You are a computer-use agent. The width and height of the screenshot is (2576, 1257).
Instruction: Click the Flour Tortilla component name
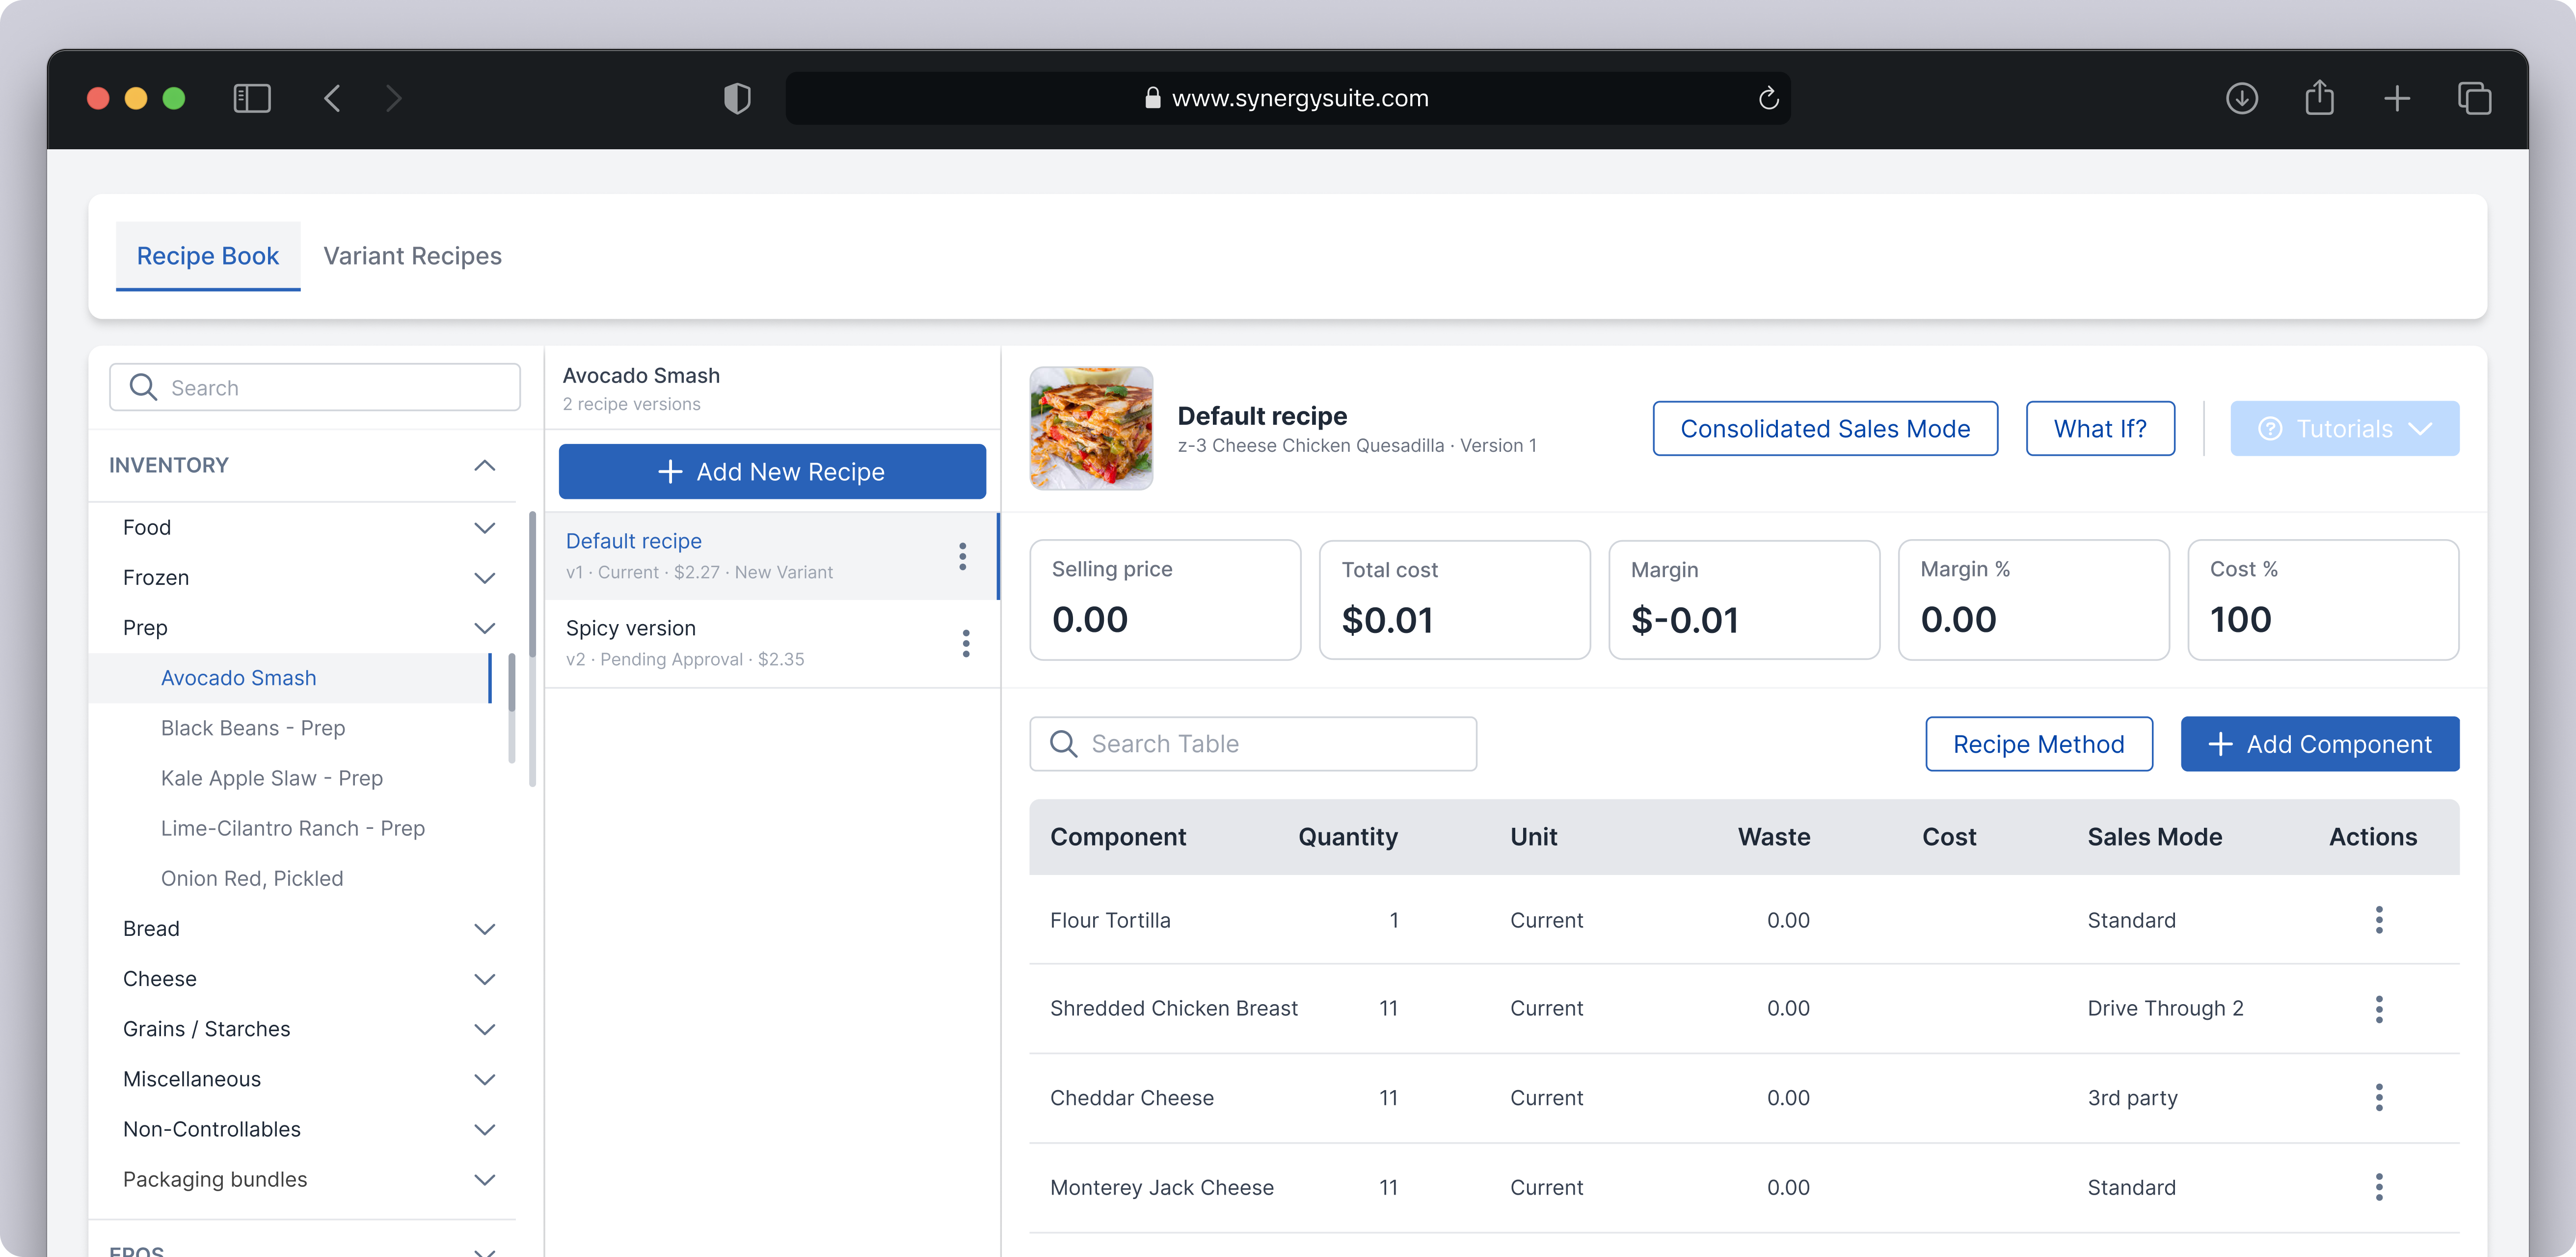[1109, 920]
